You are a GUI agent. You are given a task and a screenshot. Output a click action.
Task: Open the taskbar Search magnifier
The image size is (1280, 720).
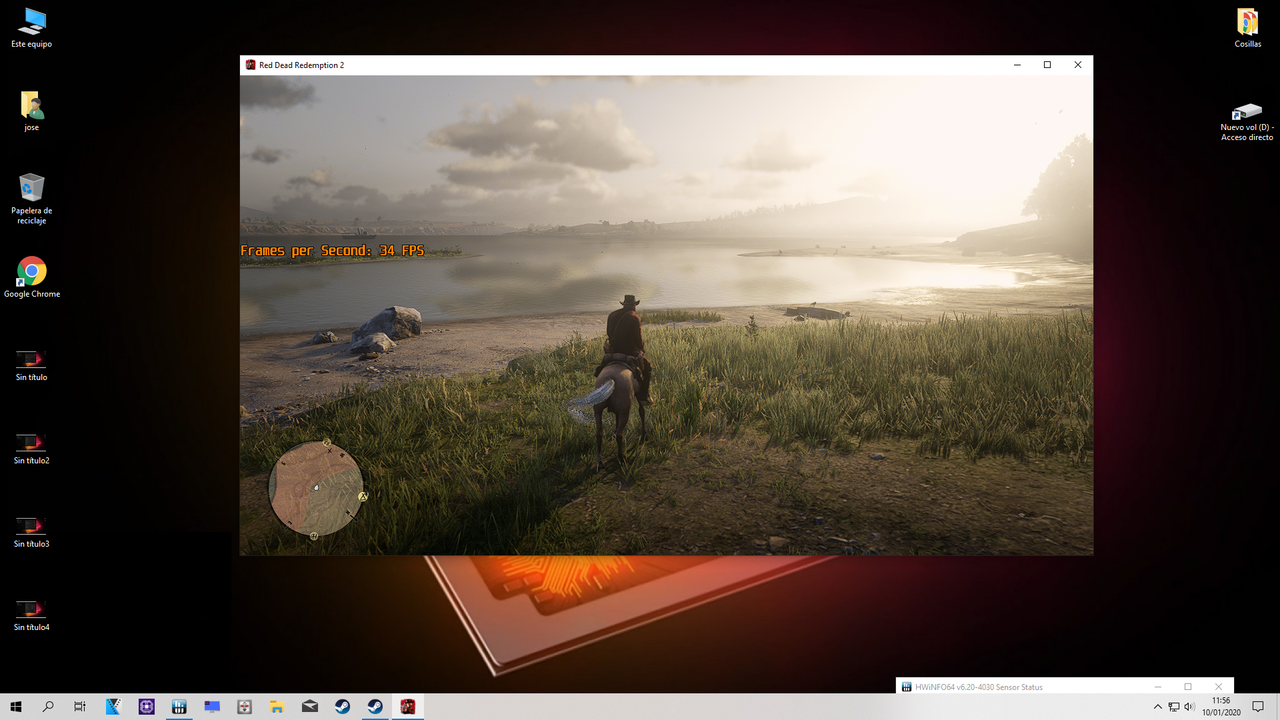pos(48,707)
